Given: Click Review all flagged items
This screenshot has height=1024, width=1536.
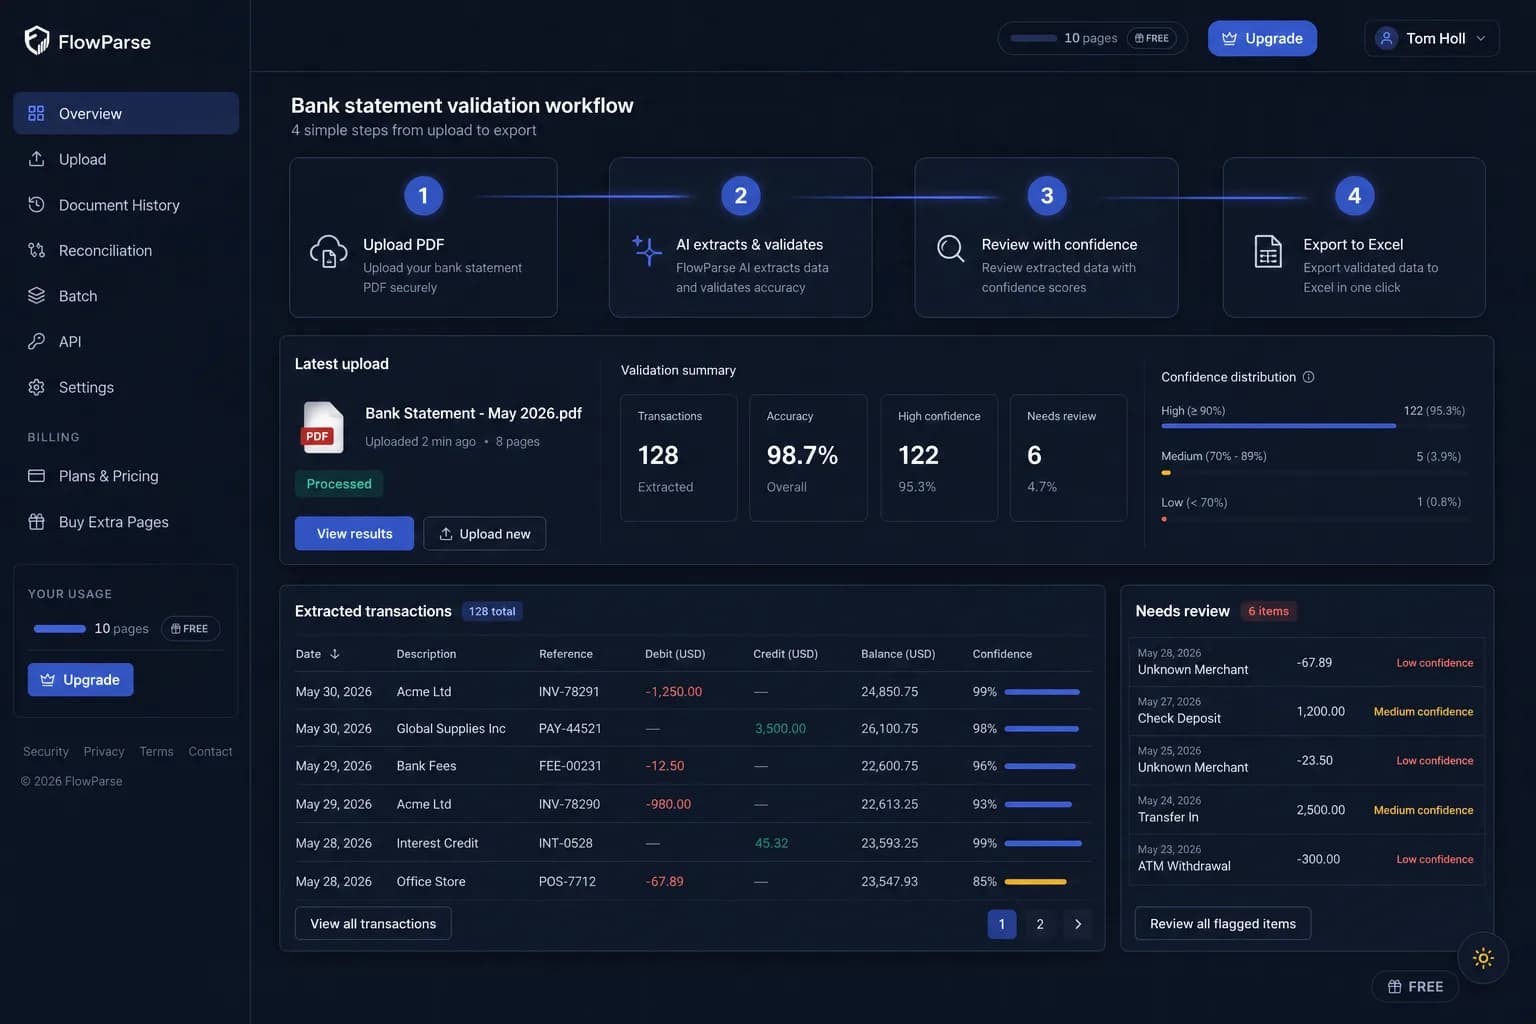Looking at the screenshot, I should 1222,923.
